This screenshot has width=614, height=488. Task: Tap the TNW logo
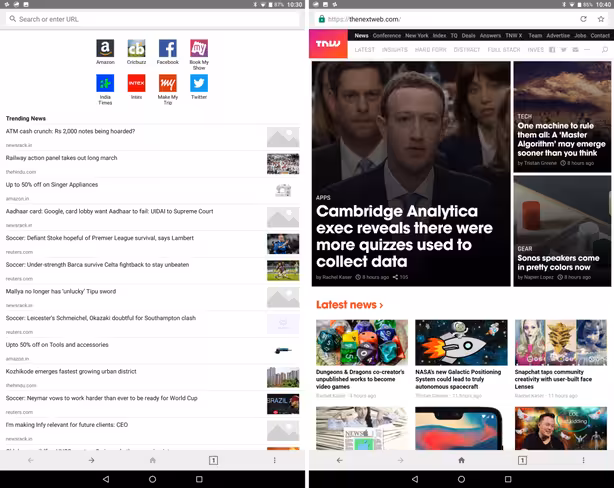pos(328,43)
